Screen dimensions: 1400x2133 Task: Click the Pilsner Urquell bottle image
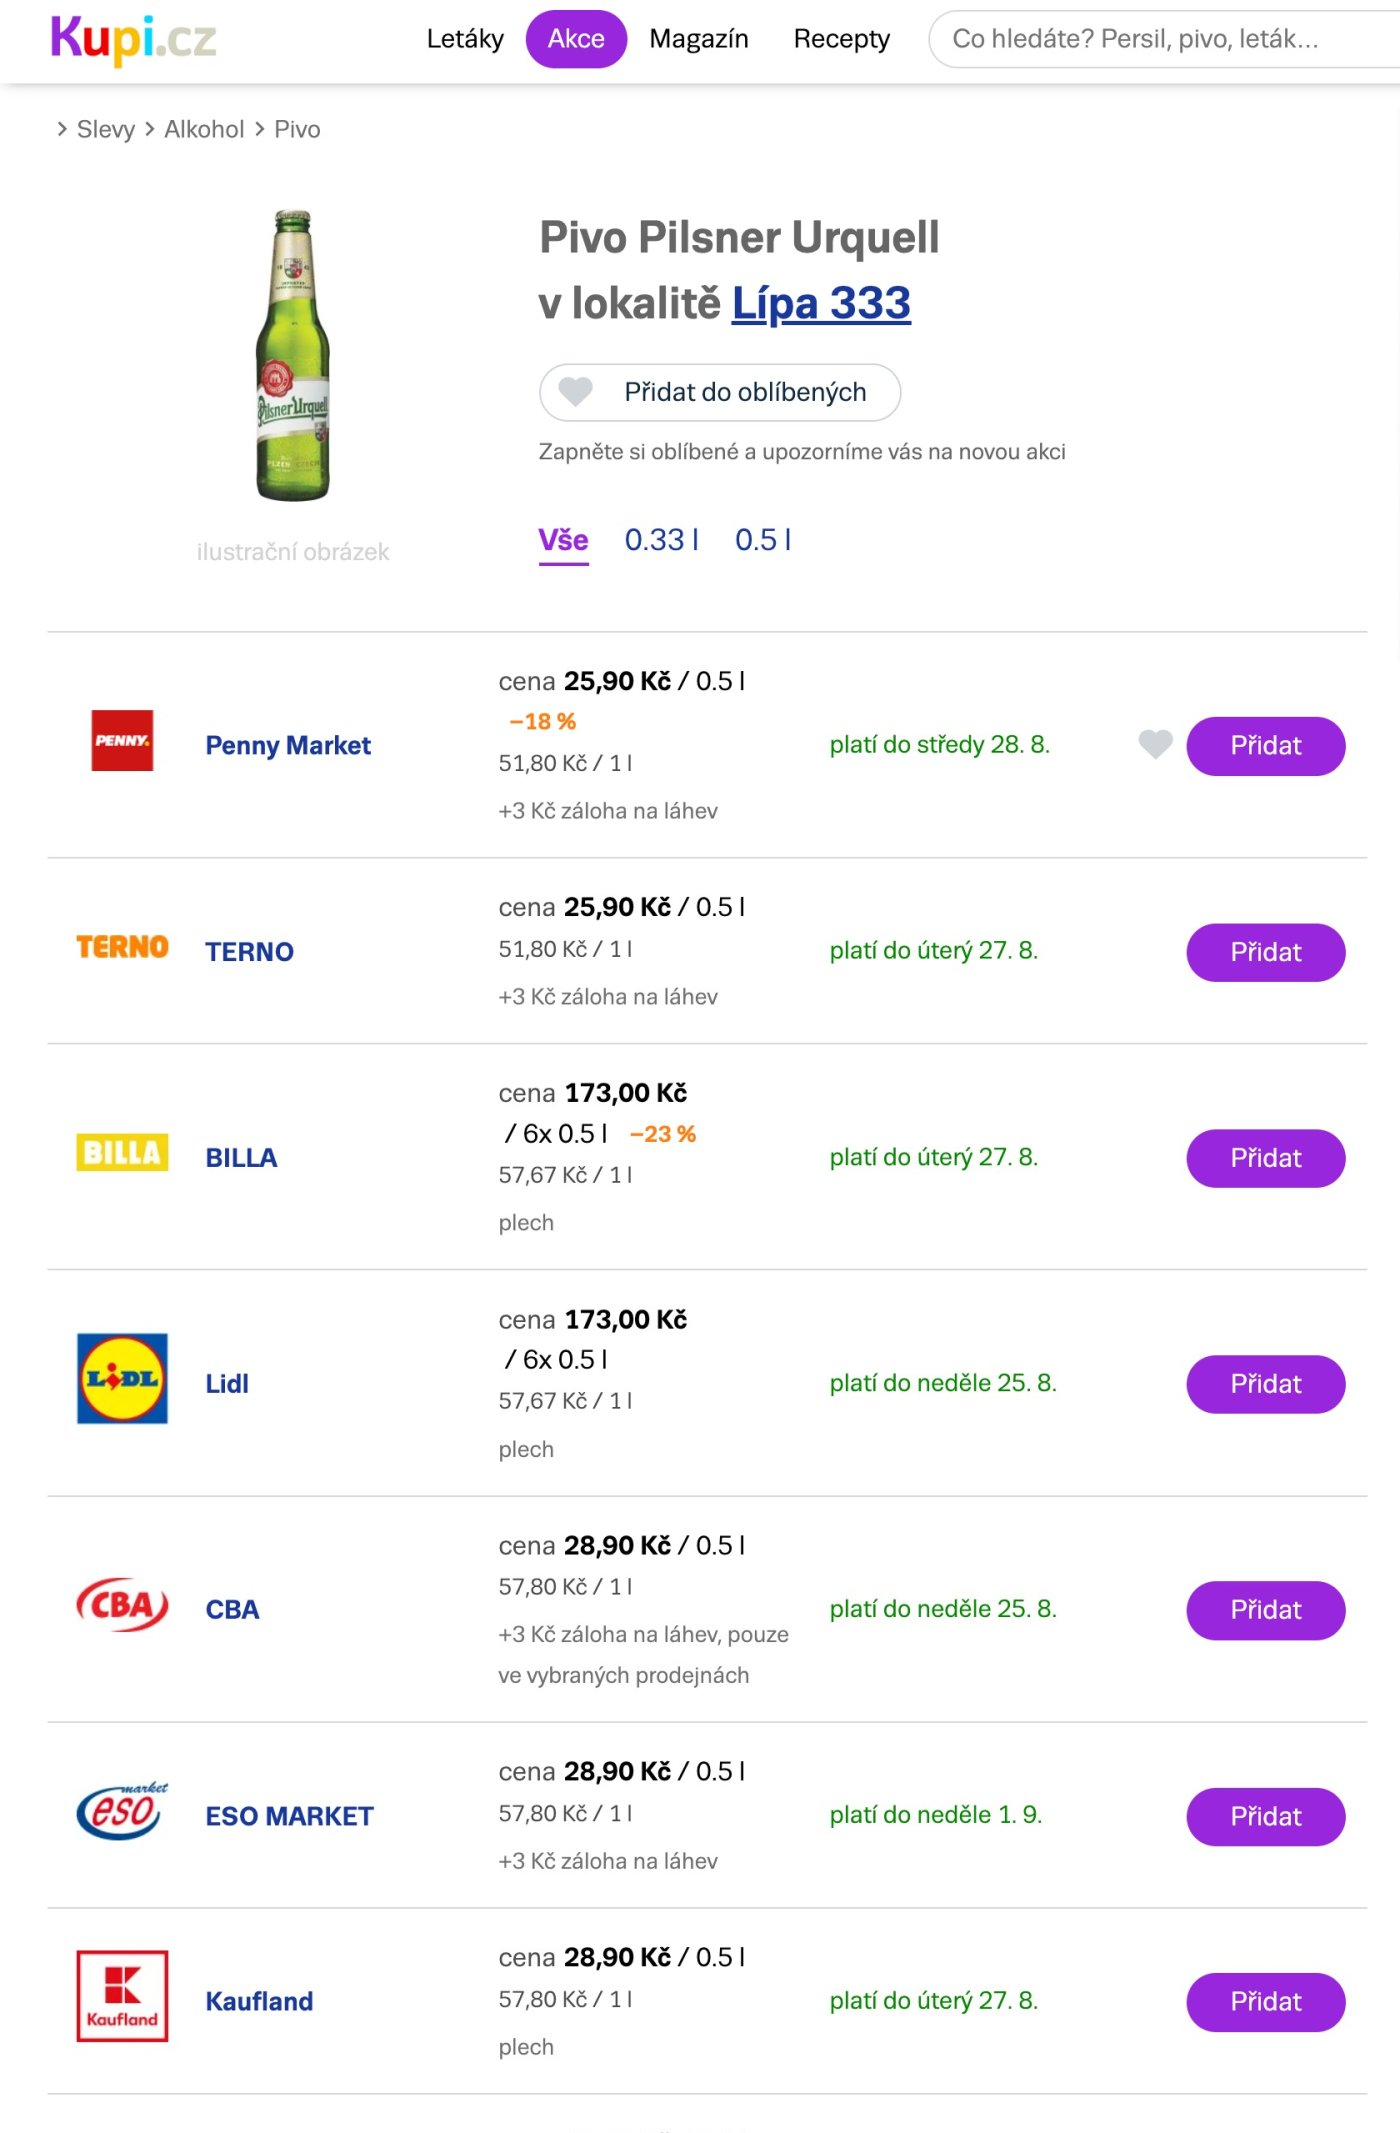click(x=292, y=356)
